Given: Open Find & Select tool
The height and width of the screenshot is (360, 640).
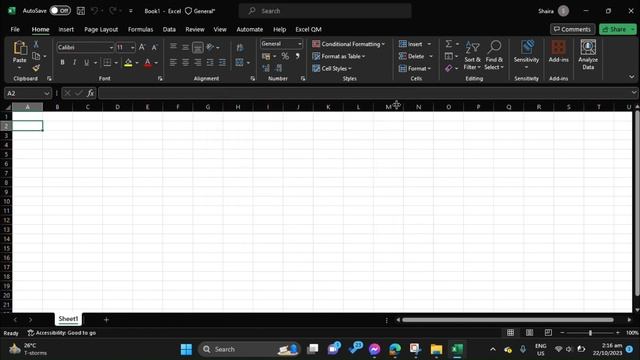Looking at the screenshot, I should tap(494, 56).
